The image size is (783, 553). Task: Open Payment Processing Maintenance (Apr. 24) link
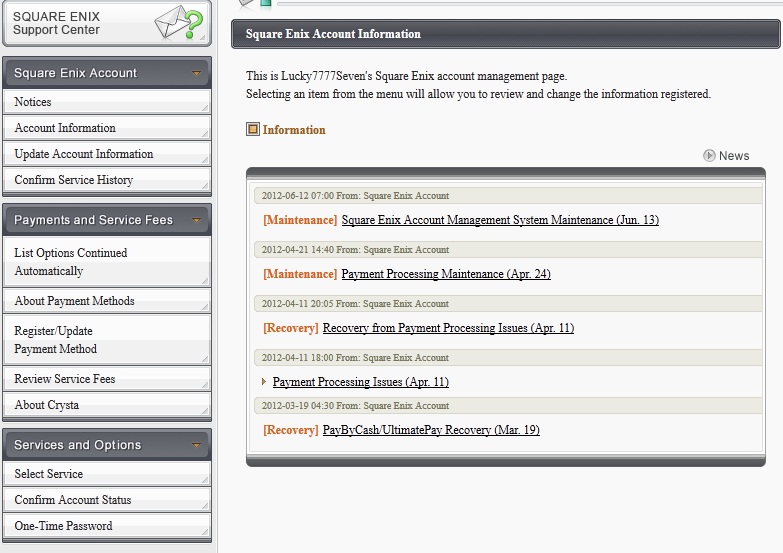446,274
